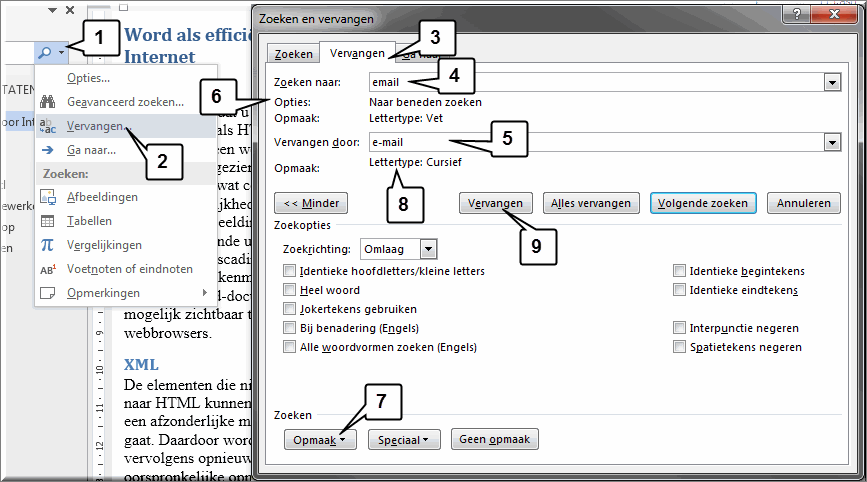
Task: Select Vergelijkingen menu entry
Action: tap(104, 245)
